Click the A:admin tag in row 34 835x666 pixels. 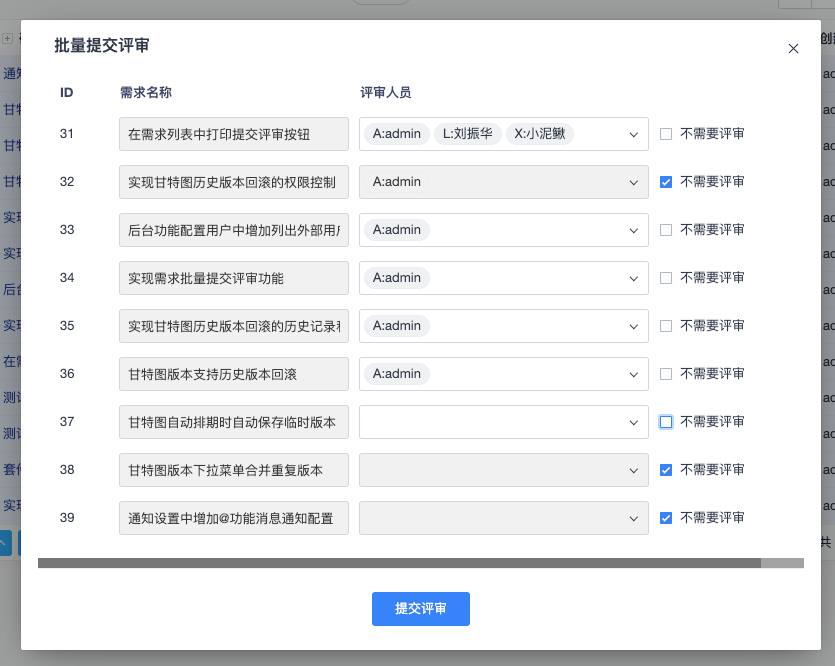tap(397, 278)
